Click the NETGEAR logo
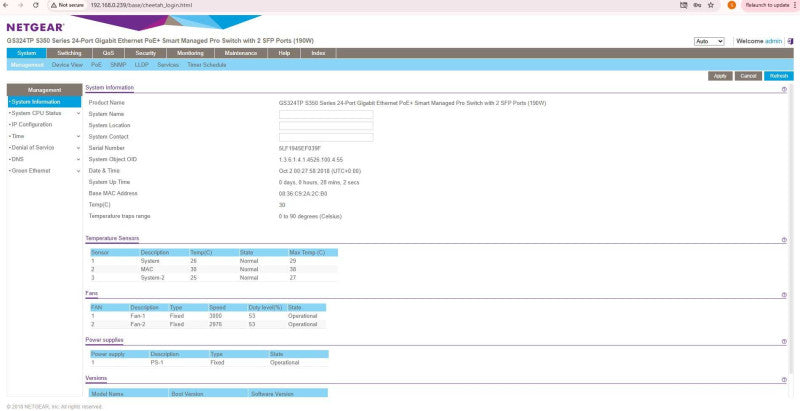 [35, 27]
